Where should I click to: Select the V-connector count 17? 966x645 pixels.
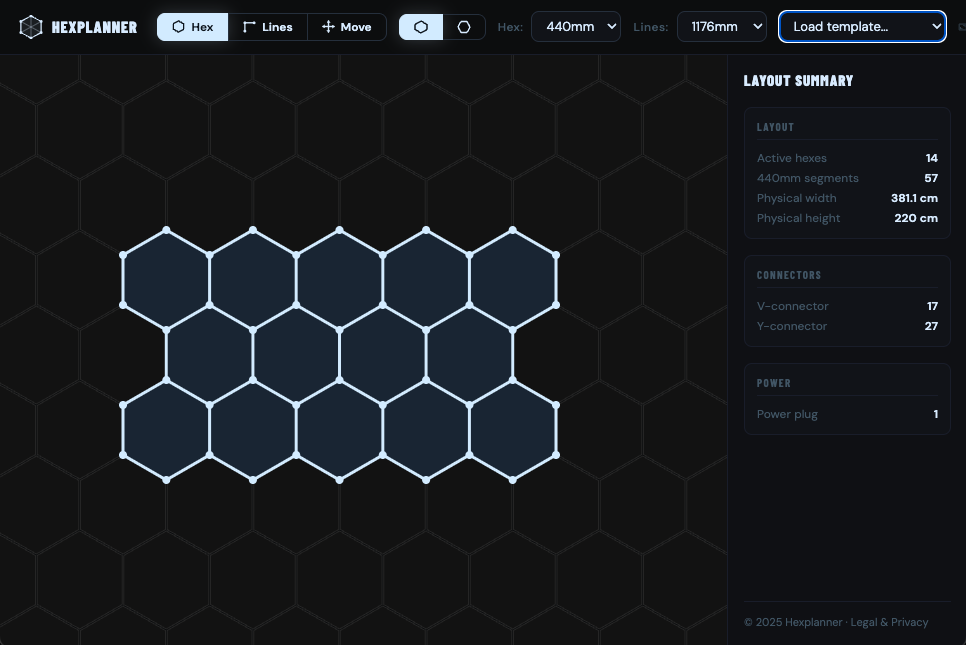pos(932,306)
